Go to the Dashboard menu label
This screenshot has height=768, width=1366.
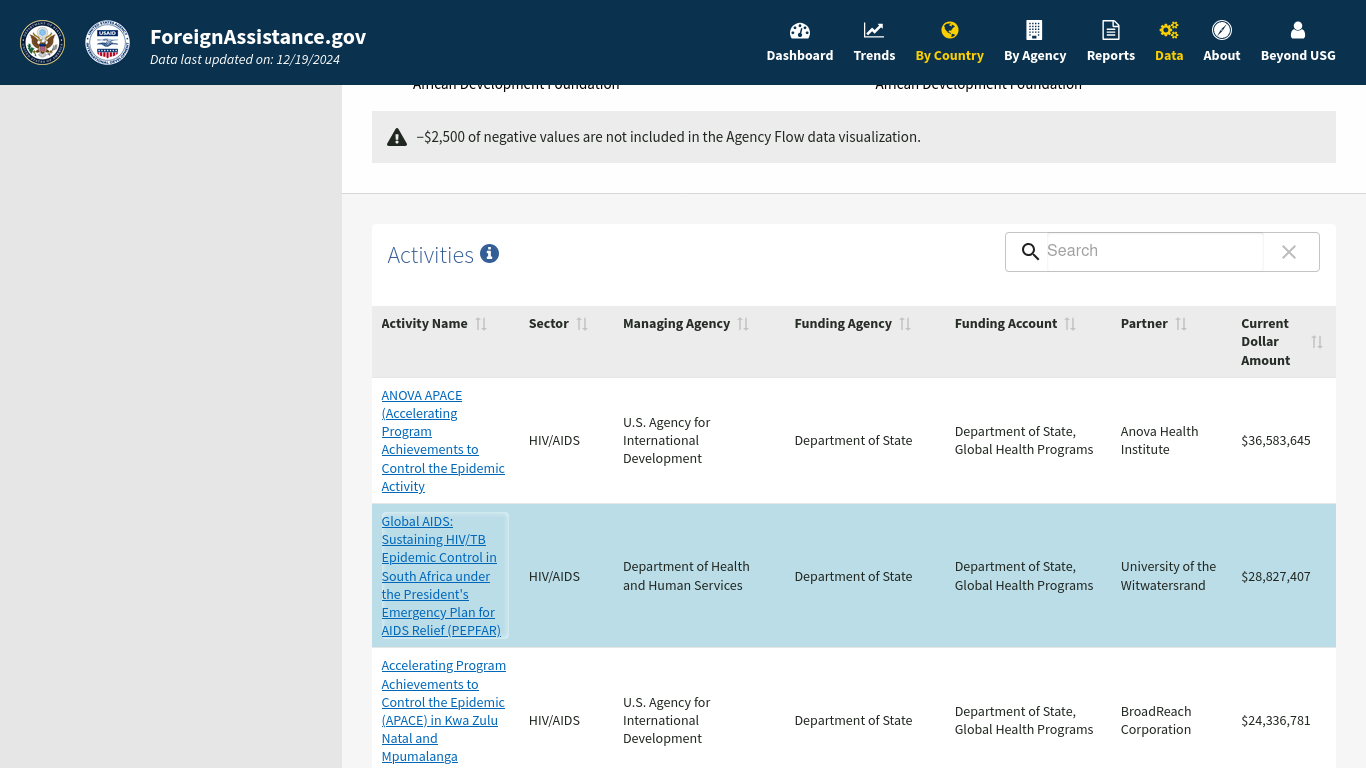coord(800,56)
